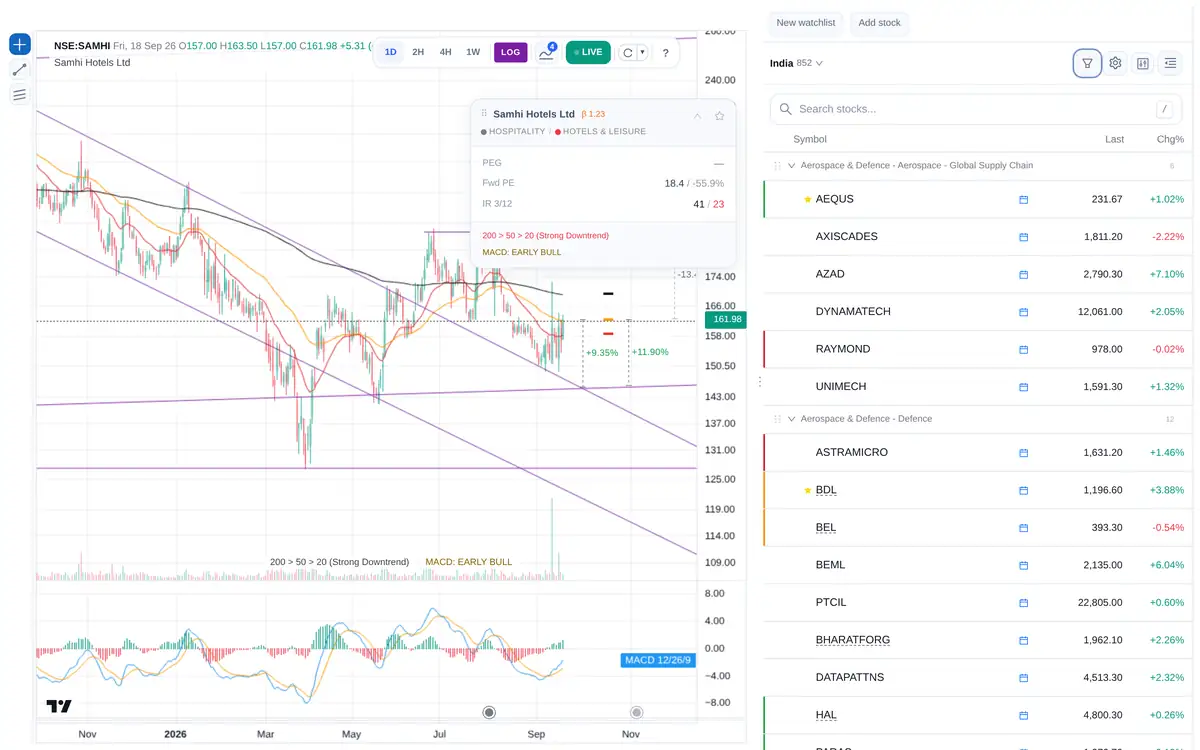Click the blue plus crosshair tool
This screenshot has height=750, width=1200.
click(x=20, y=44)
